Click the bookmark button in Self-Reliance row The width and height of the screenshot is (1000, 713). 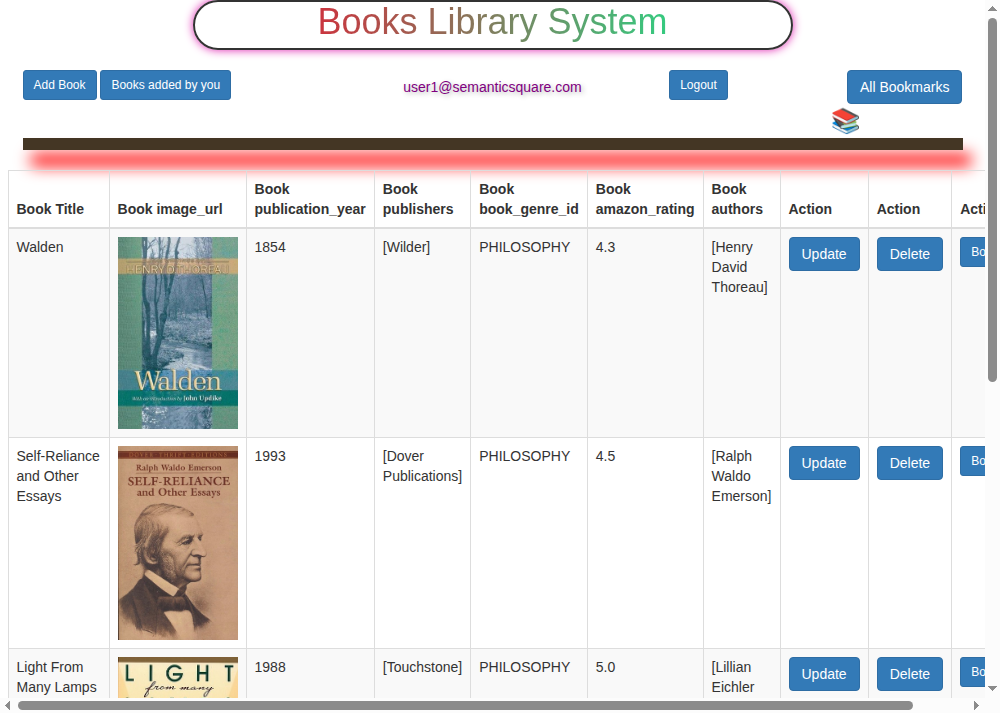[x=973, y=461]
